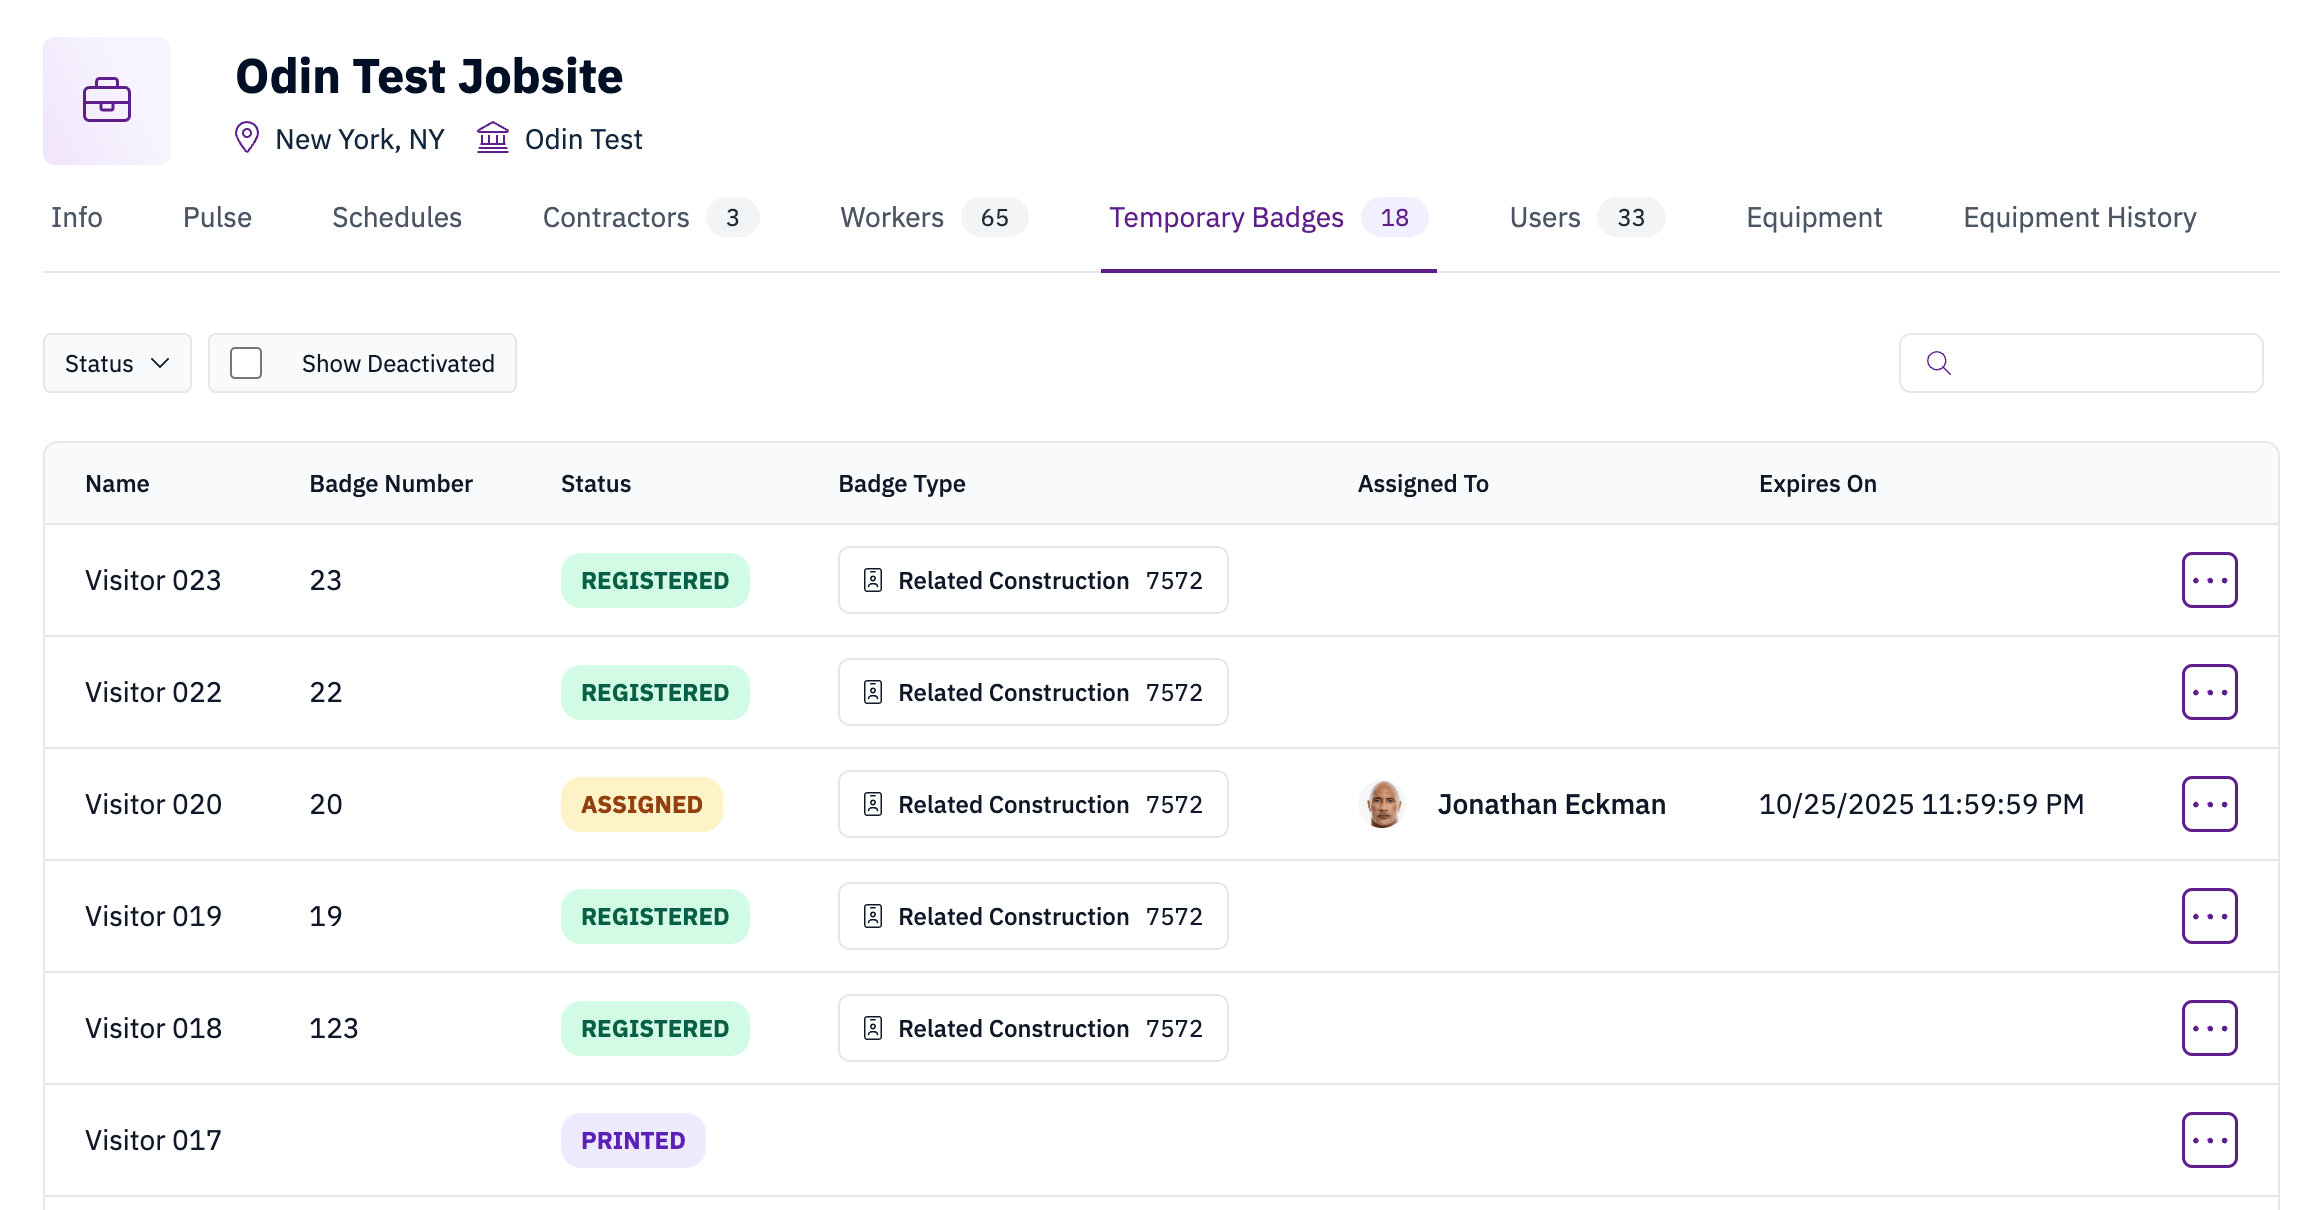Click the Name column header
The height and width of the screenshot is (1210, 2300).
[x=117, y=484]
